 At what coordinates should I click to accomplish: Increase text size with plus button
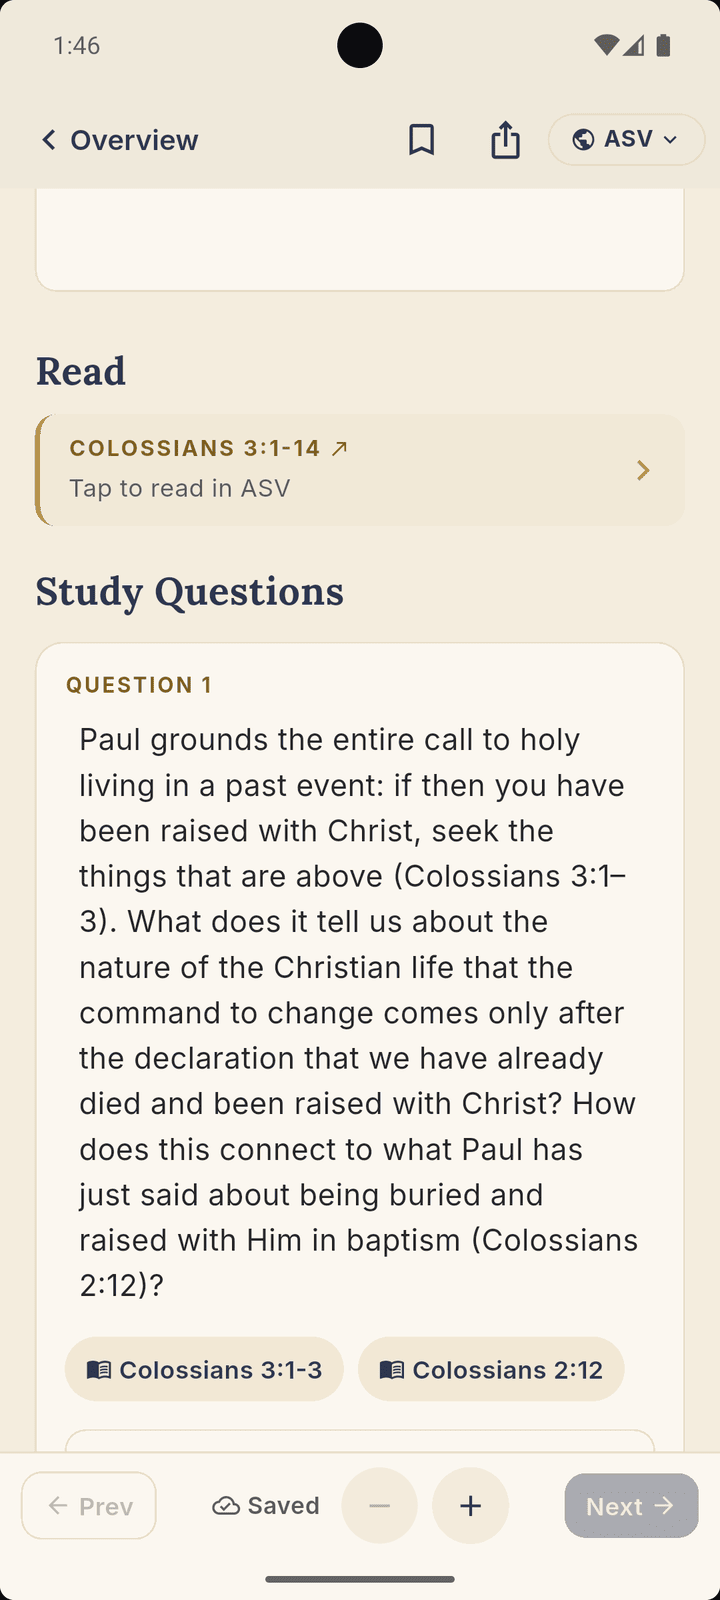coord(470,1505)
